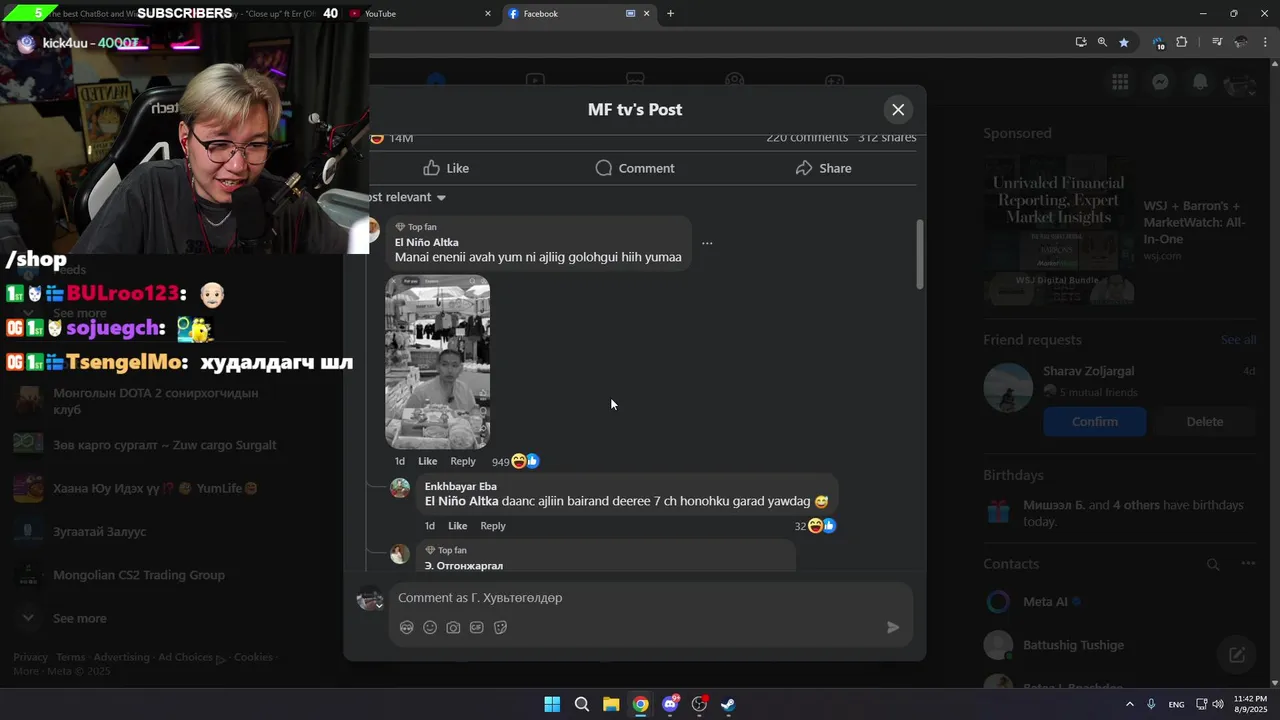Viewport: 1280px width, 720px height.
Task: Open chat with Battushig Tushige
Action: tap(1120, 645)
